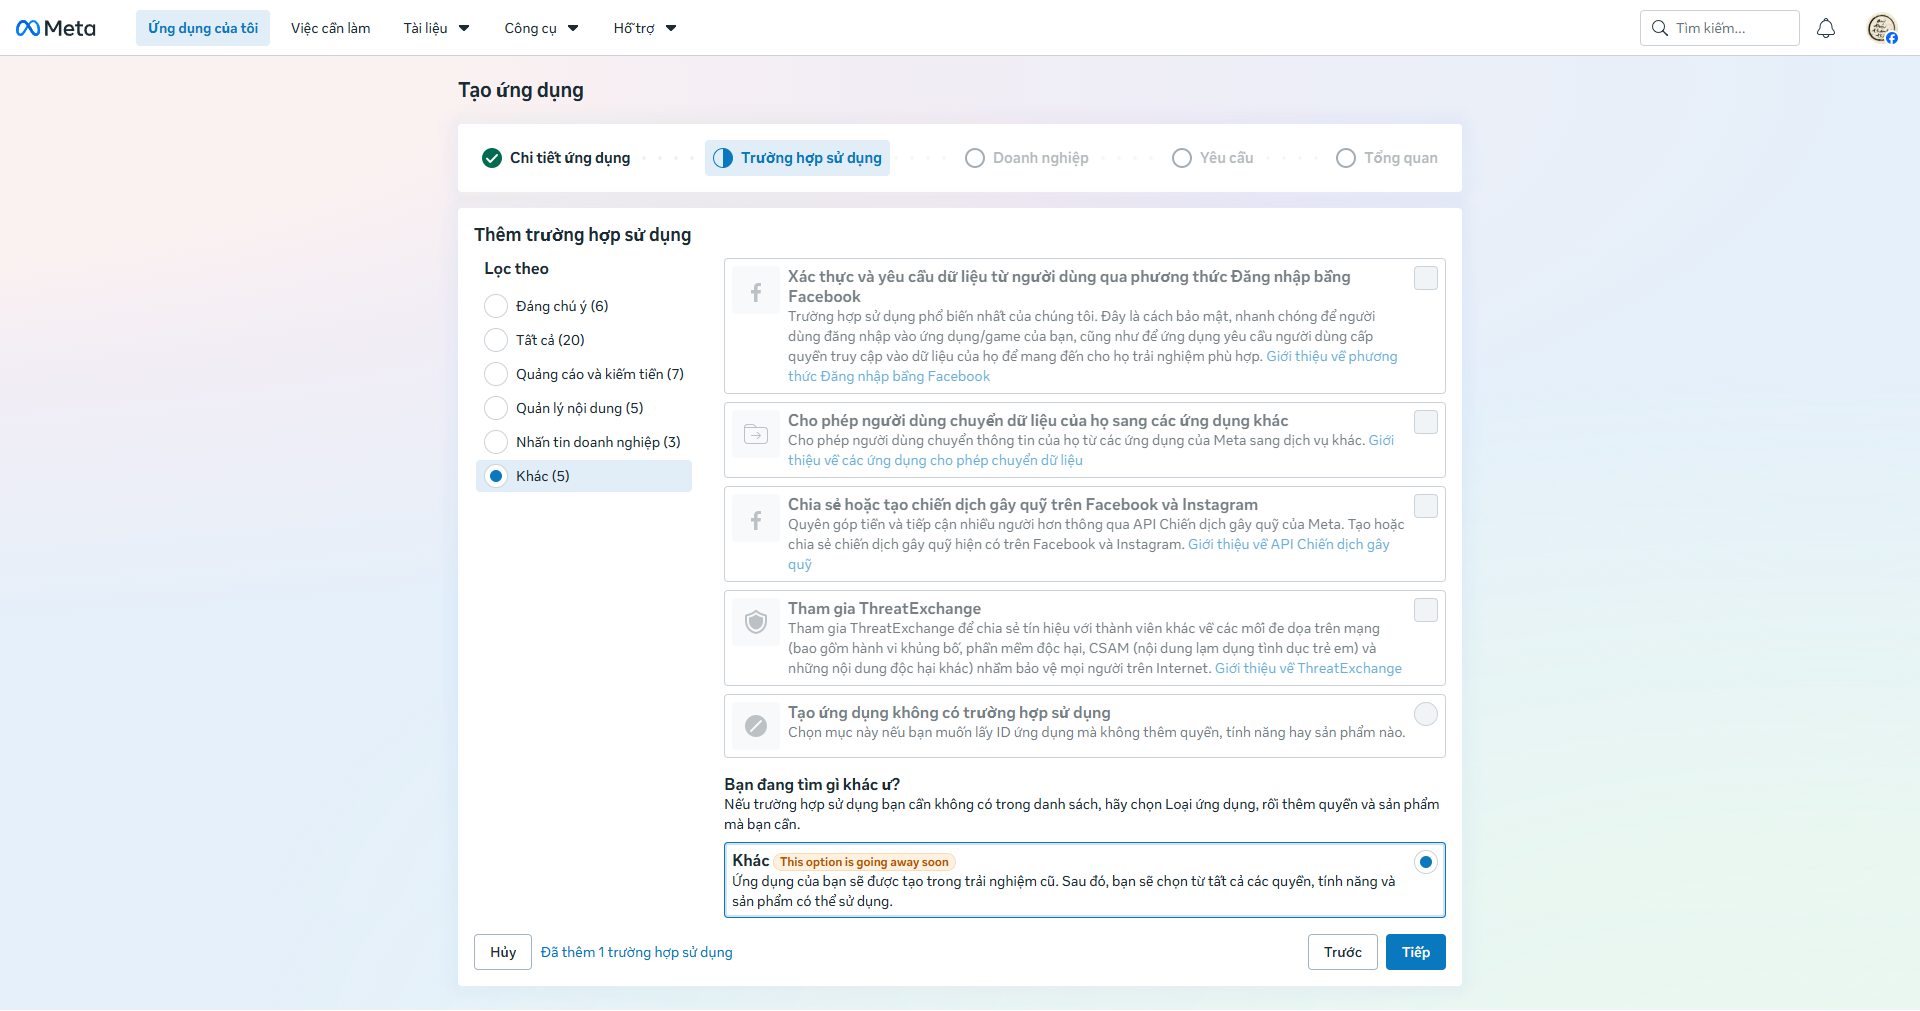Click the no-use-case slashed circle icon

[x=756, y=726]
